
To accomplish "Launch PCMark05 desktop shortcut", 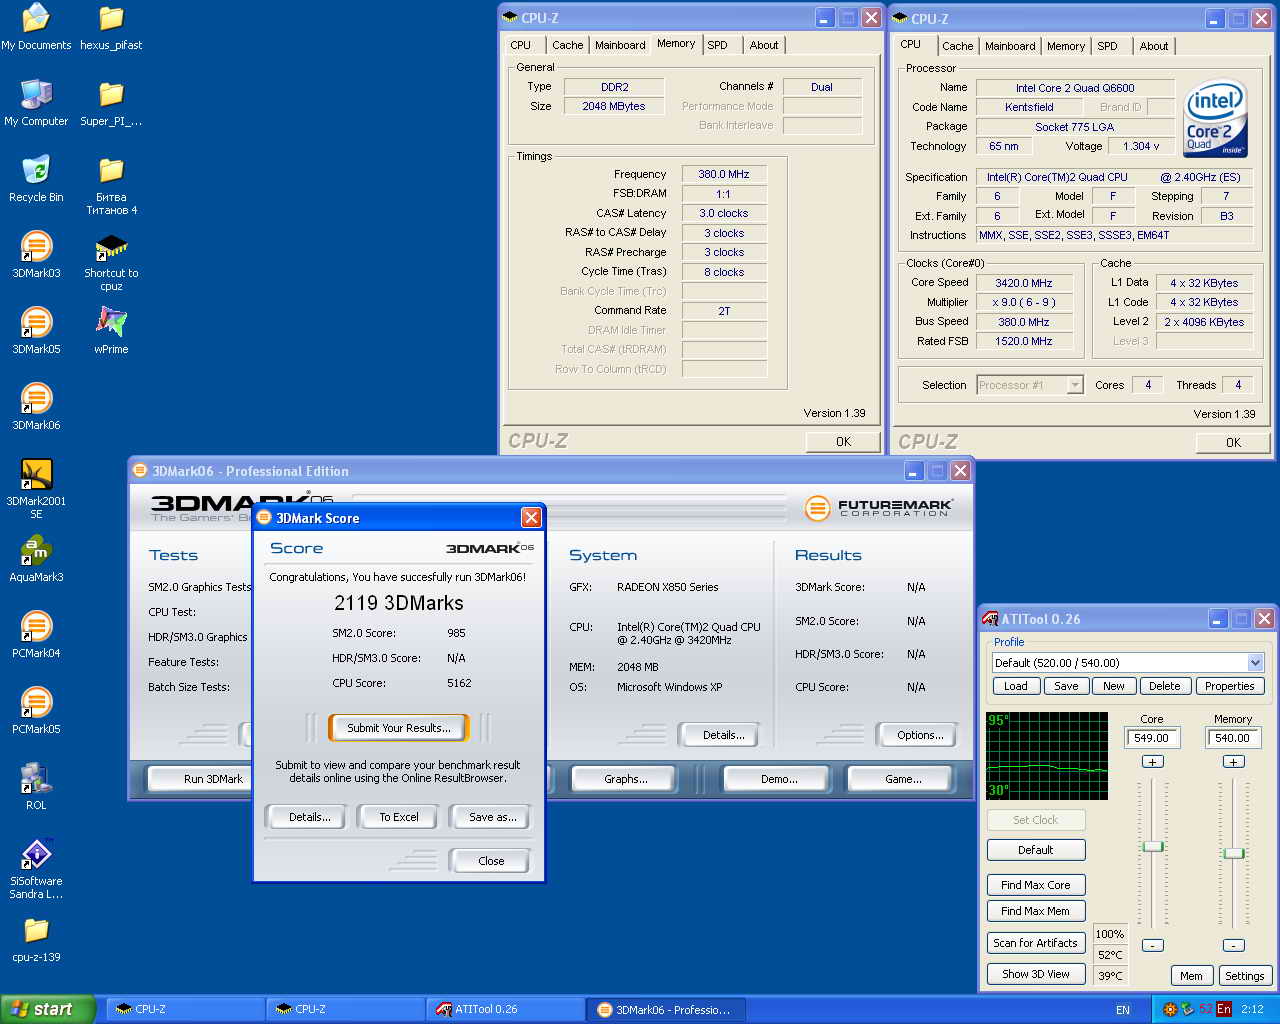I will coord(36,710).
